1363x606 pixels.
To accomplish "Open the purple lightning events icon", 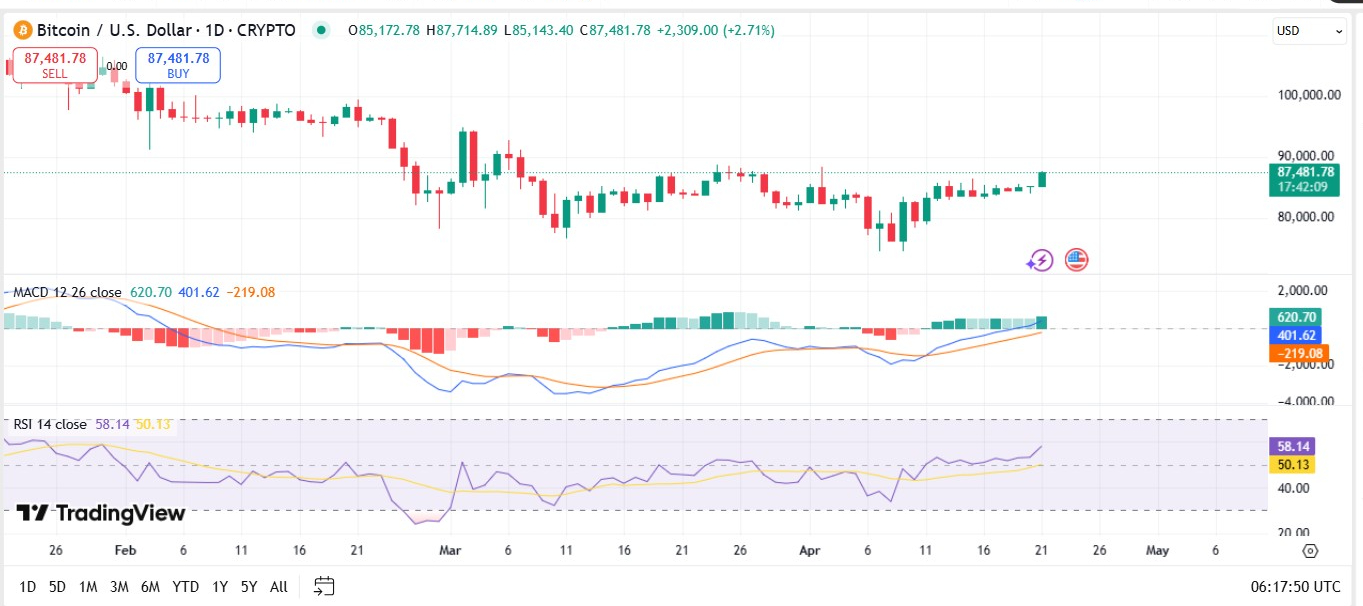I will click(x=1040, y=261).
